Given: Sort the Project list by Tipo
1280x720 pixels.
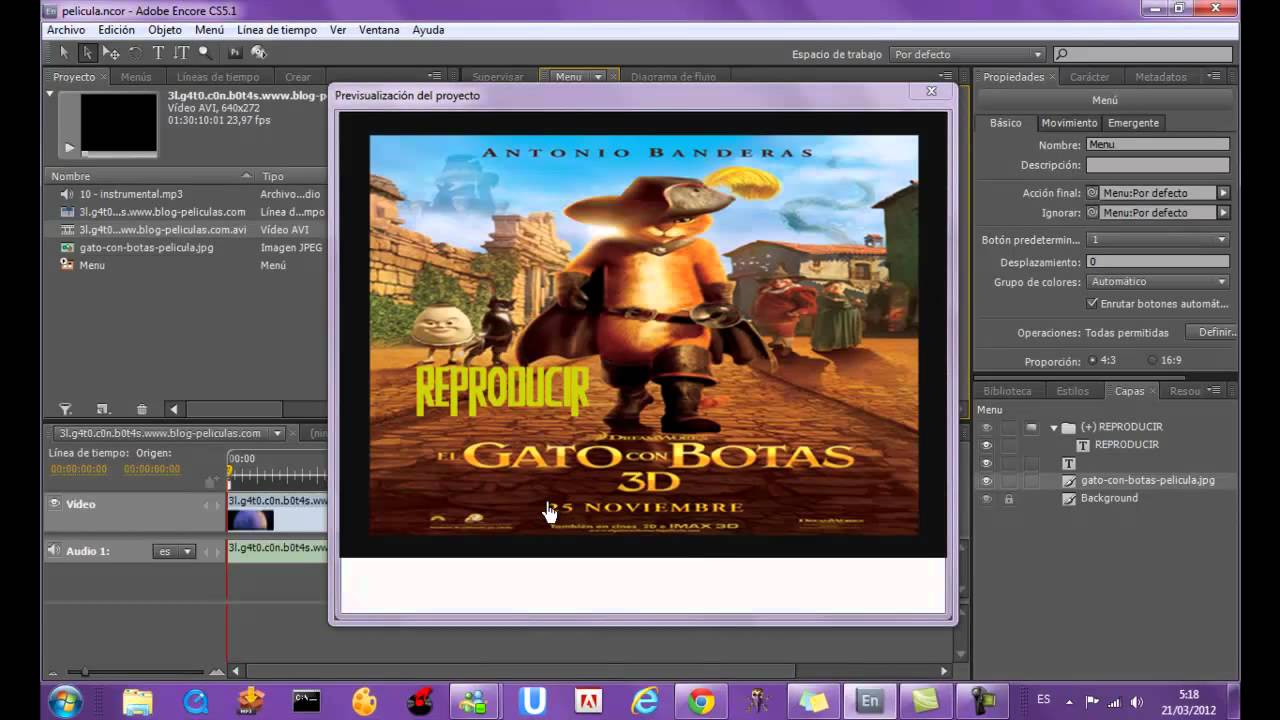Looking at the screenshot, I should pyautogui.click(x=292, y=176).
